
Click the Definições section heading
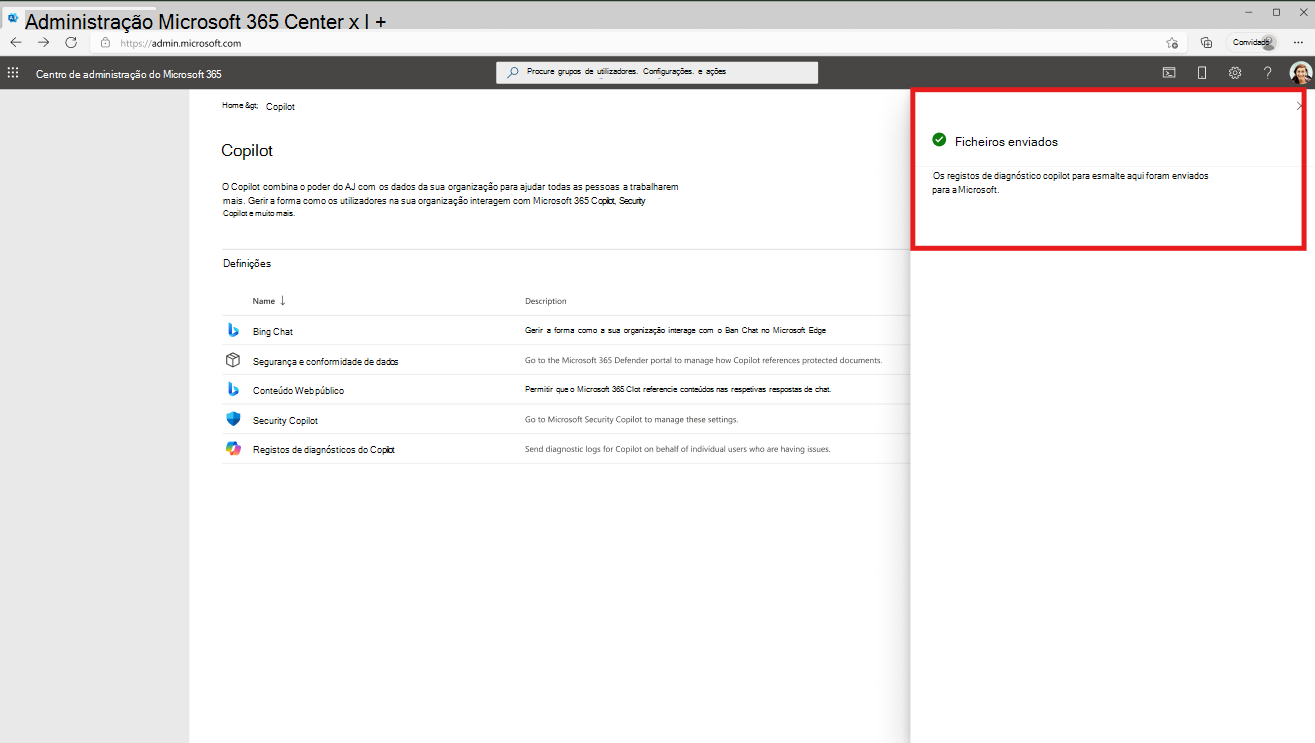pyautogui.click(x=247, y=264)
